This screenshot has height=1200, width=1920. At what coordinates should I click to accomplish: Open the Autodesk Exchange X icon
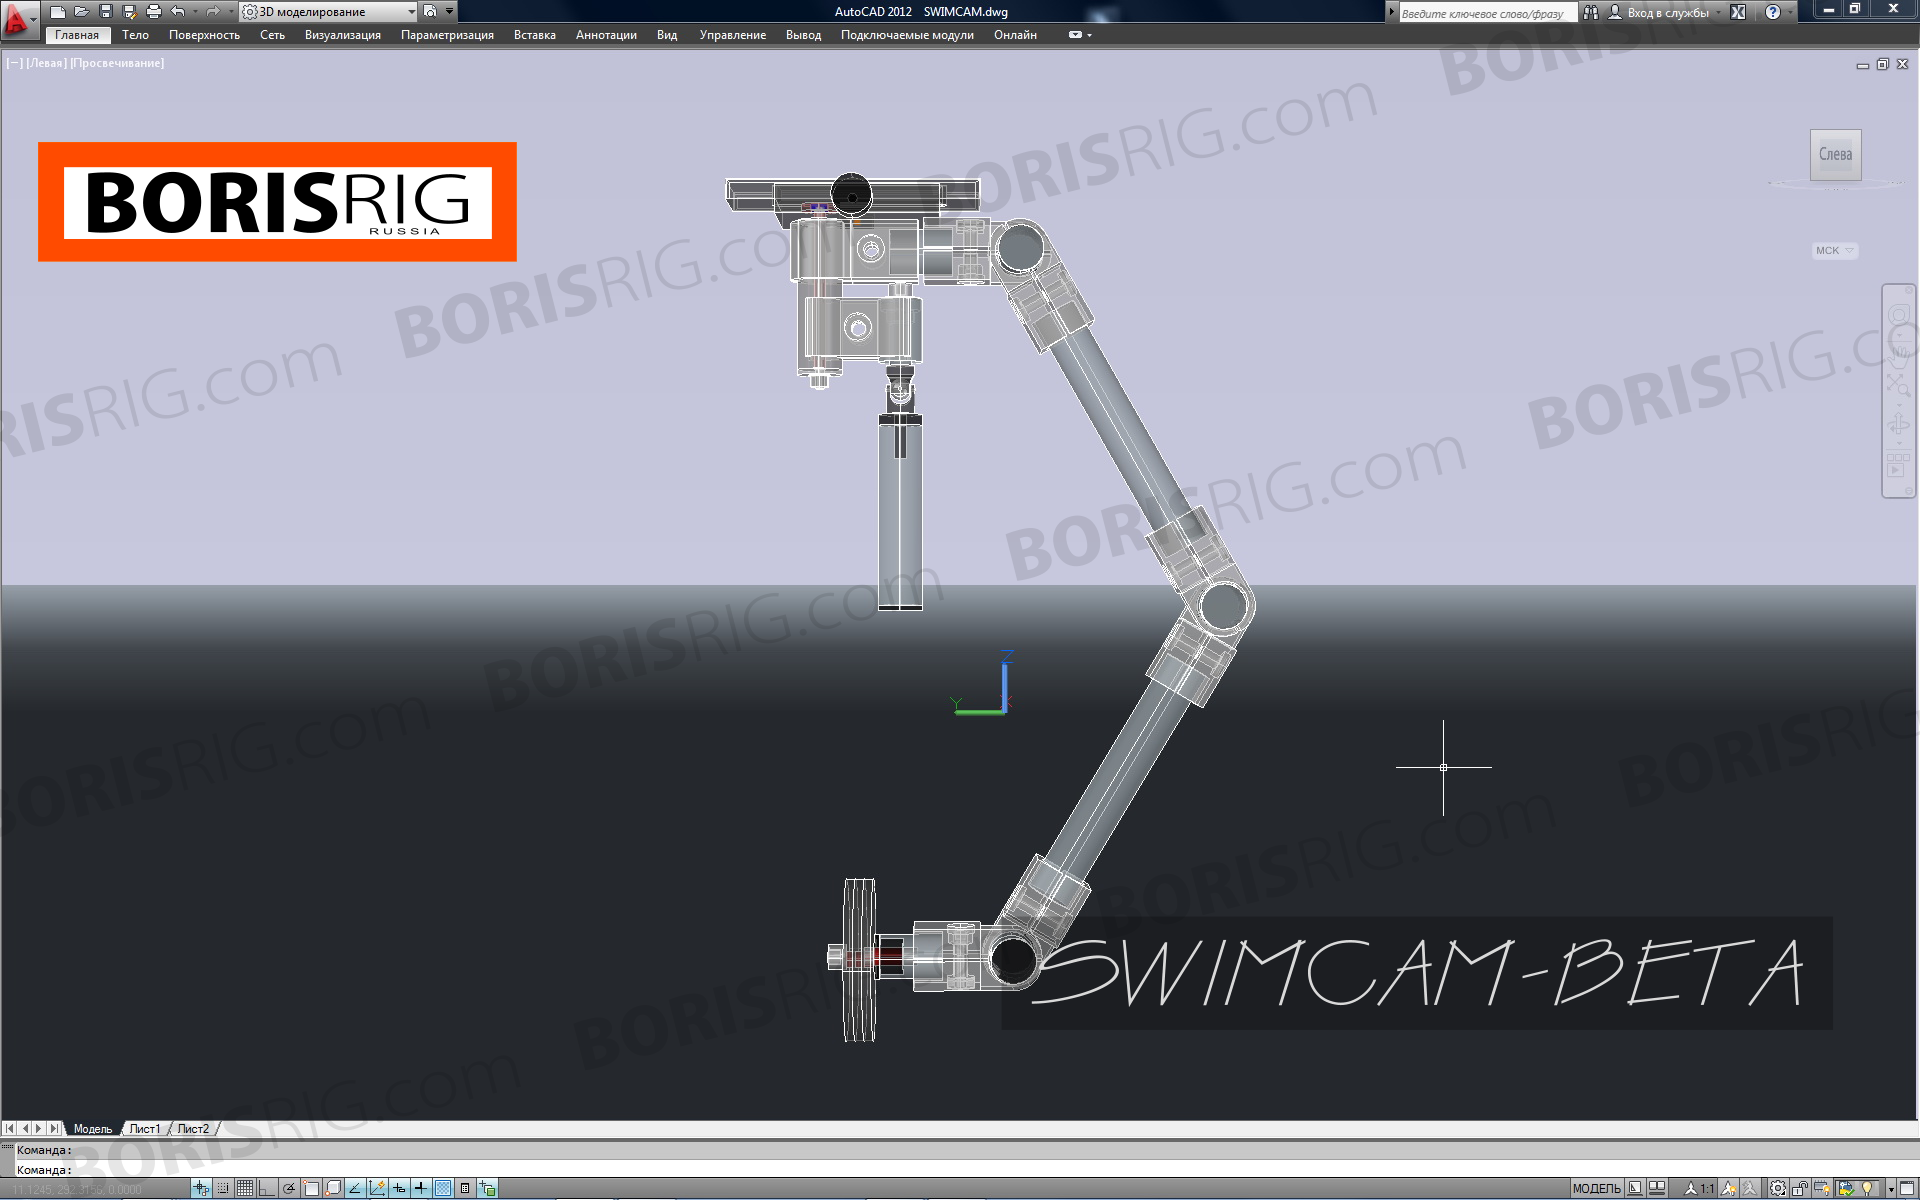(1739, 13)
